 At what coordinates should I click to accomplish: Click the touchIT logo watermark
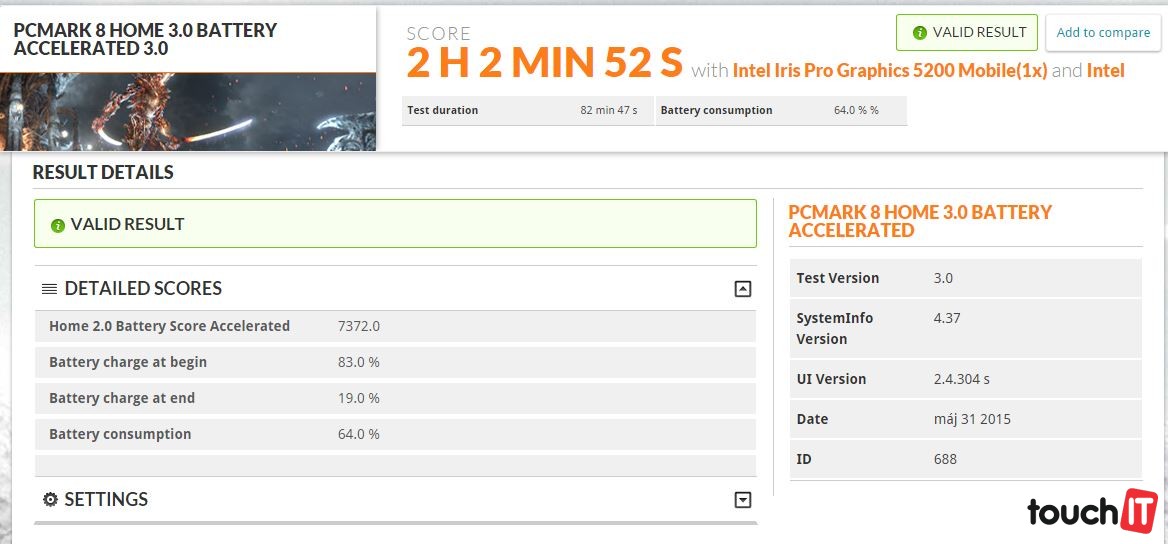point(1092,509)
